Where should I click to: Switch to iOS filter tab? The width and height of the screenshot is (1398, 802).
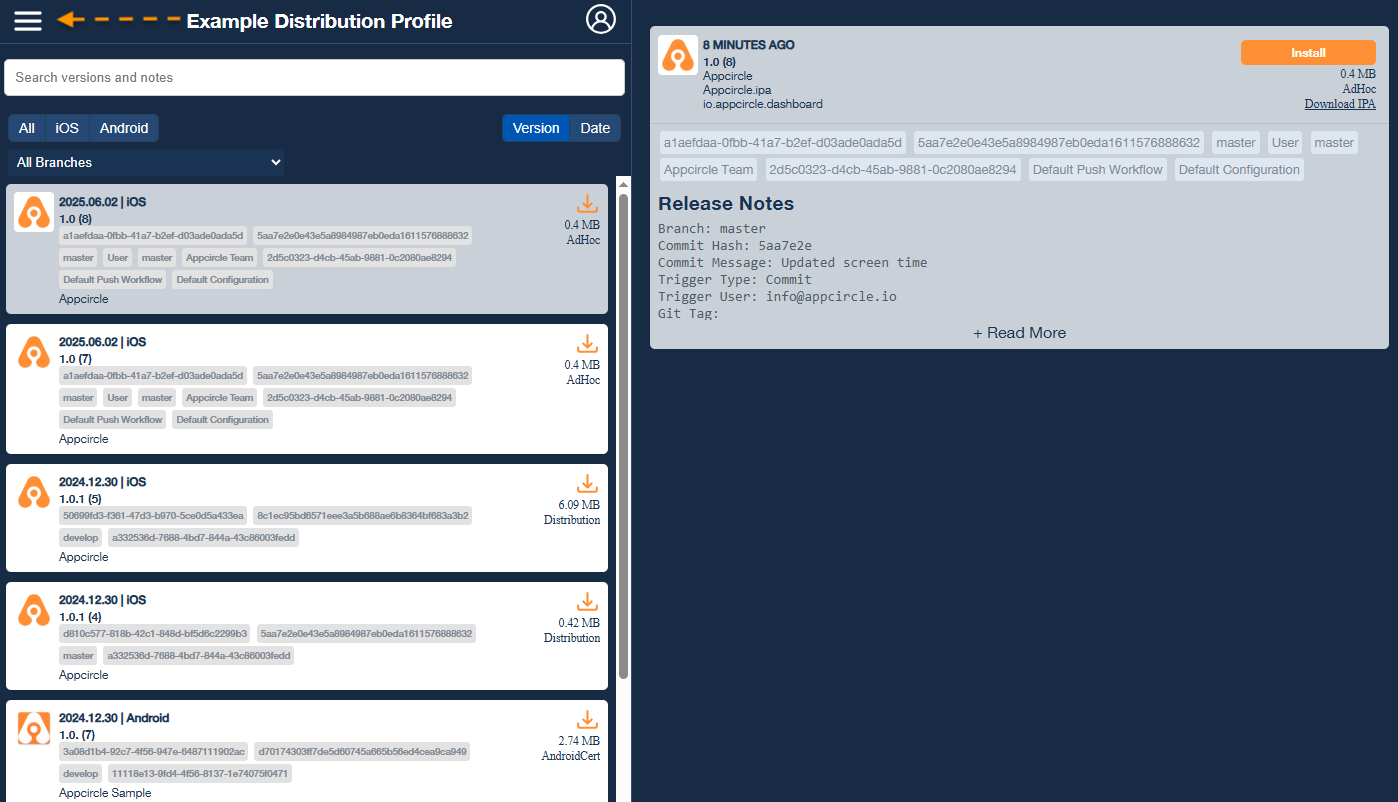67,128
